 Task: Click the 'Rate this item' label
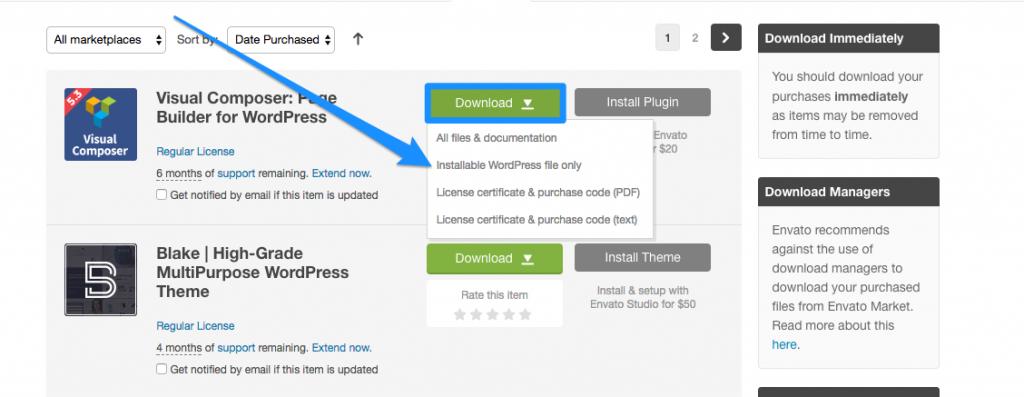coord(494,295)
